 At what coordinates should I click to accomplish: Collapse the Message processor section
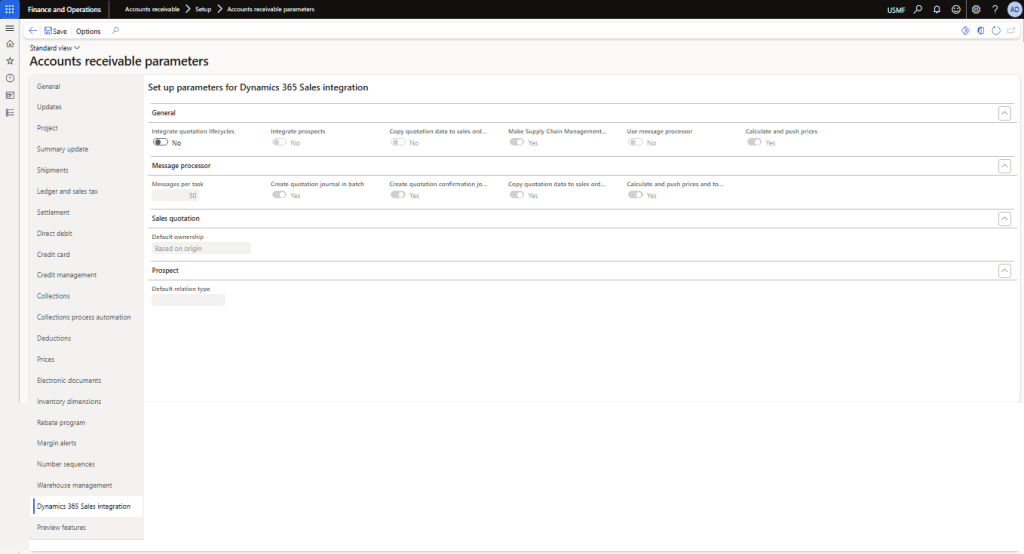point(1004,166)
